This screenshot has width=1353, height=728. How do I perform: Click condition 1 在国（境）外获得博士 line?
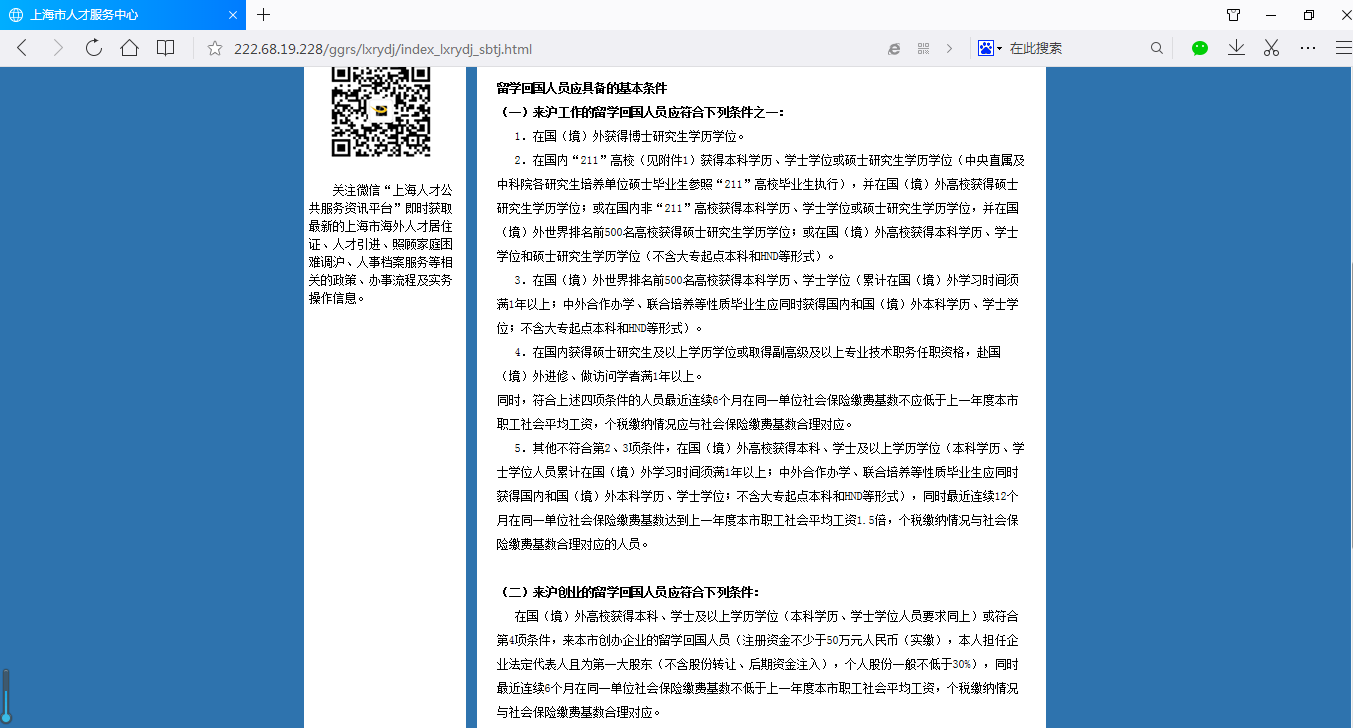(630, 136)
